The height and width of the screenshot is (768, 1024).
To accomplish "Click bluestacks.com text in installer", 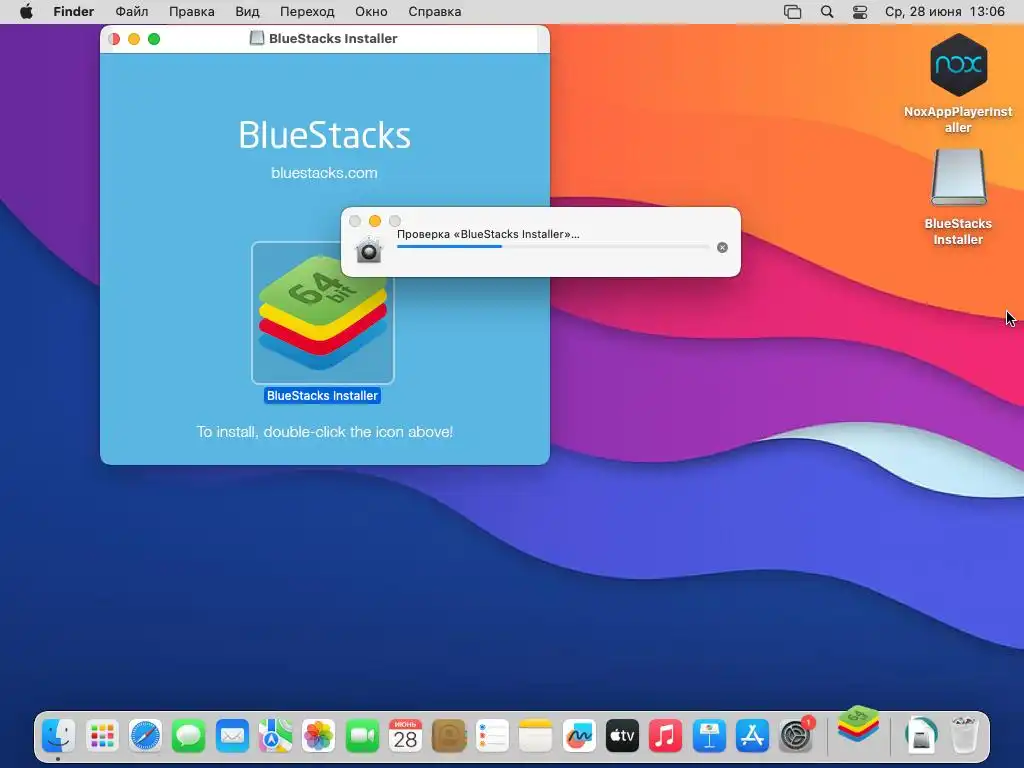I will pyautogui.click(x=324, y=173).
